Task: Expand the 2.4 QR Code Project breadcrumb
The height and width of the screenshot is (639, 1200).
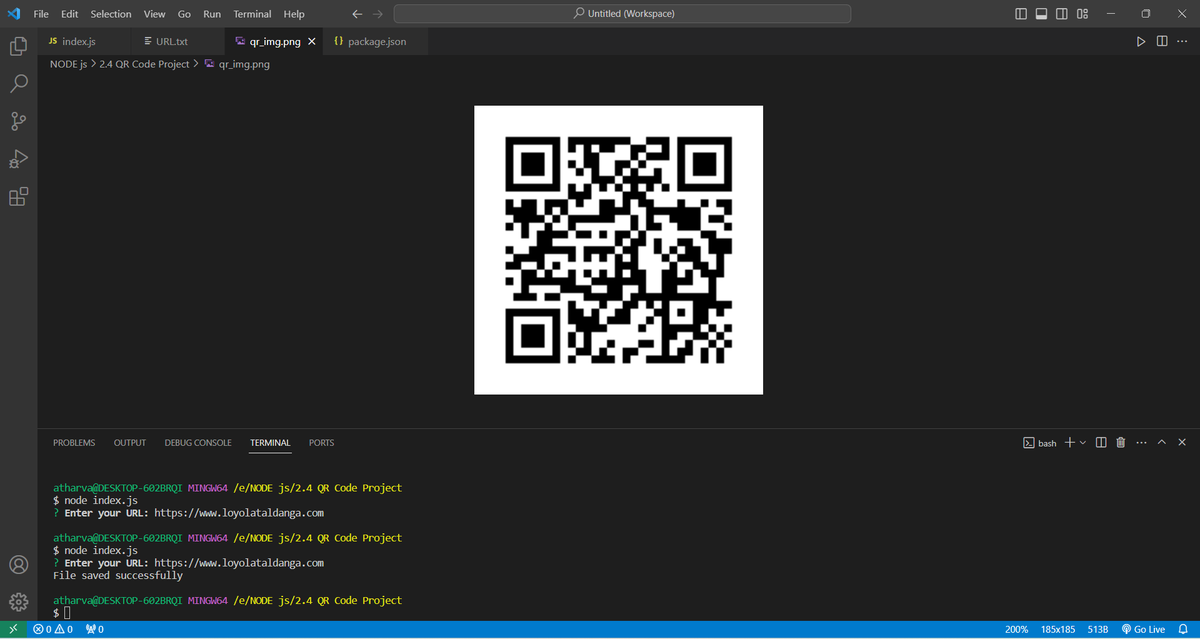Action: click(143, 63)
